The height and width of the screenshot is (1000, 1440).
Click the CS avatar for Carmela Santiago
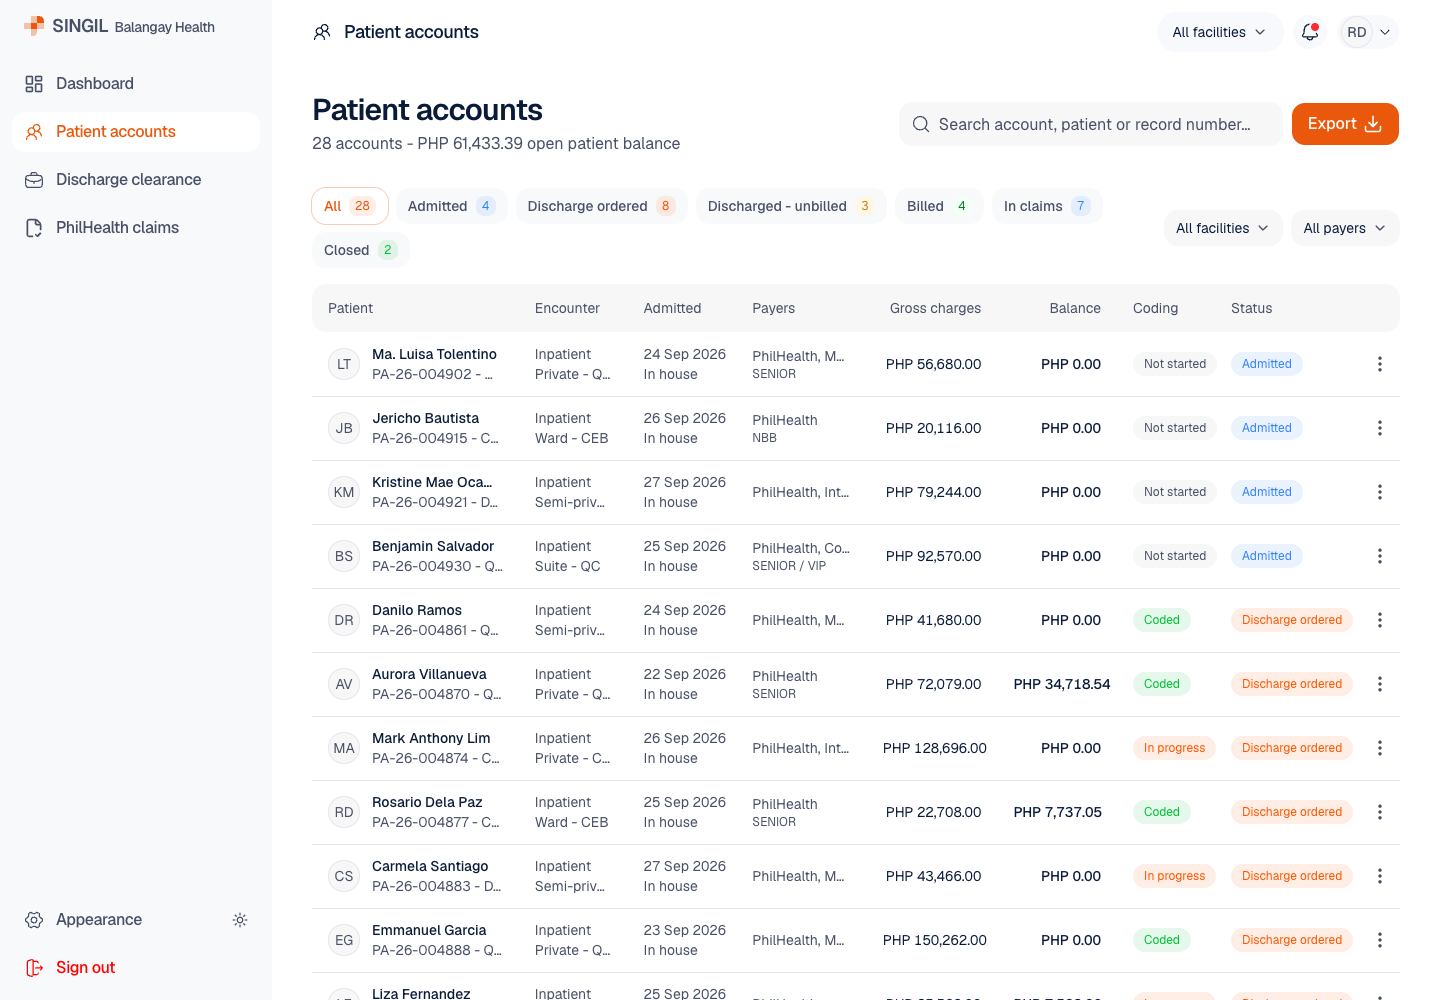(344, 876)
